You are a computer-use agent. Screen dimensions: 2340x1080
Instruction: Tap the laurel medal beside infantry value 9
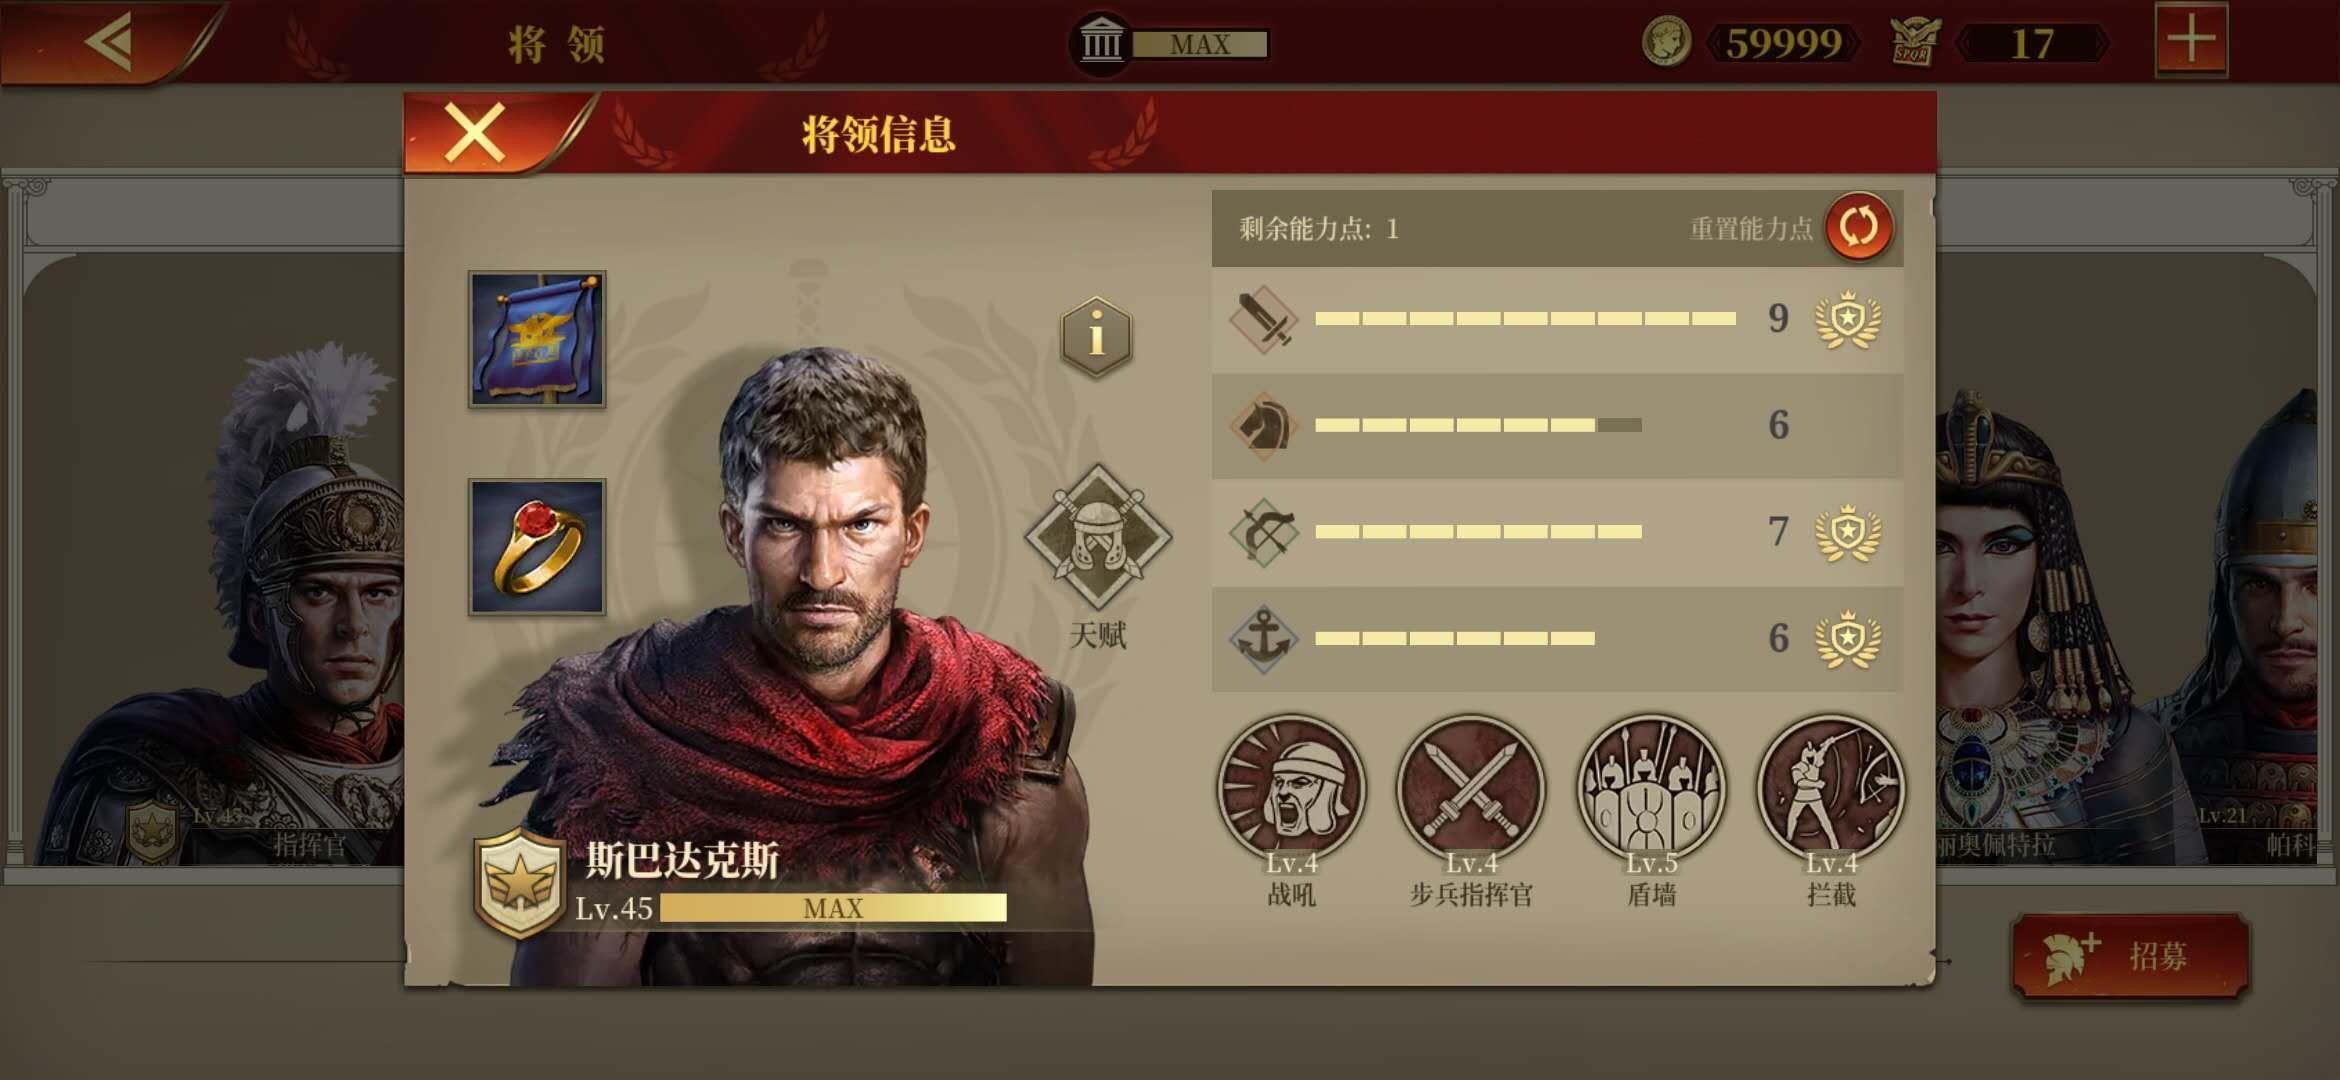(1848, 319)
